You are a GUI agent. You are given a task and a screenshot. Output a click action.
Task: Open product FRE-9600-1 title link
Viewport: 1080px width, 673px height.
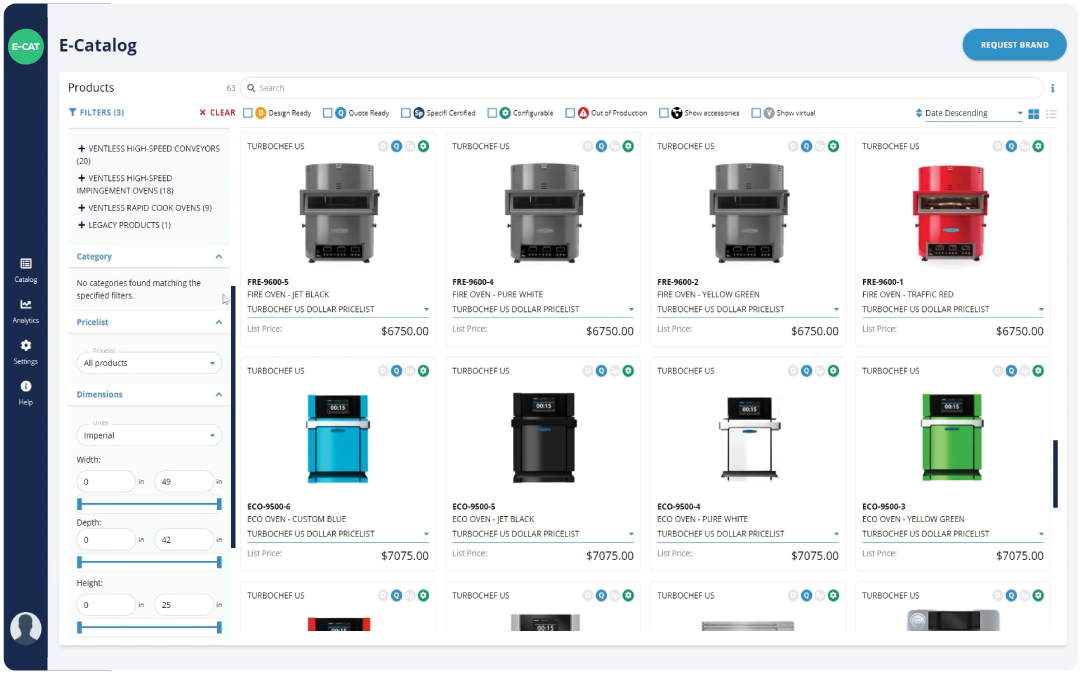point(882,282)
